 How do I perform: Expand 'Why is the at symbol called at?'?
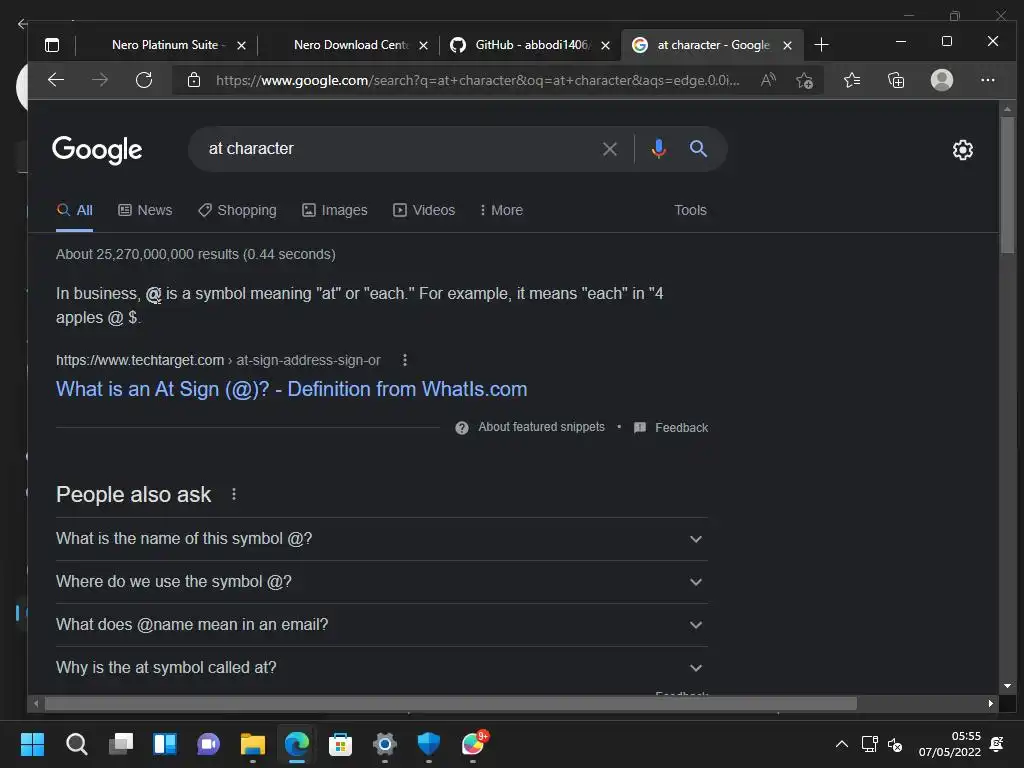[381, 667]
